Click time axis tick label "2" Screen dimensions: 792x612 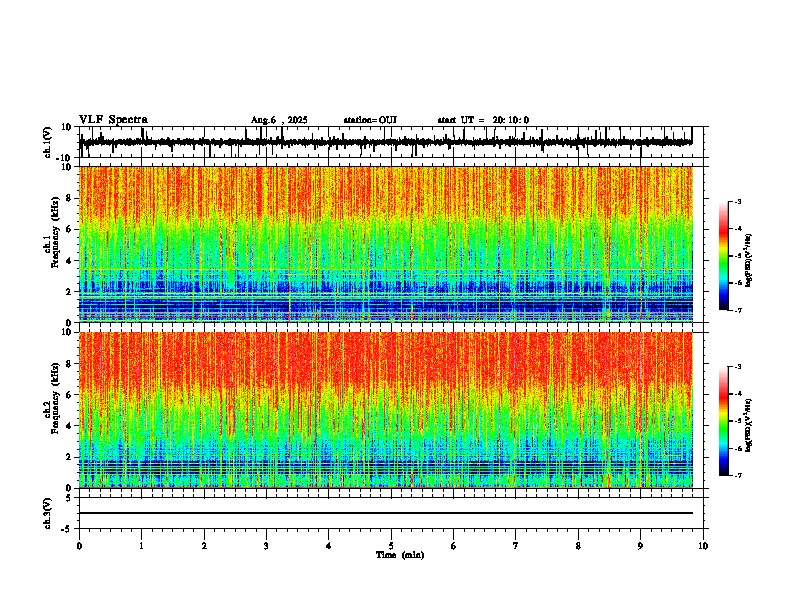pyautogui.click(x=204, y=546)
